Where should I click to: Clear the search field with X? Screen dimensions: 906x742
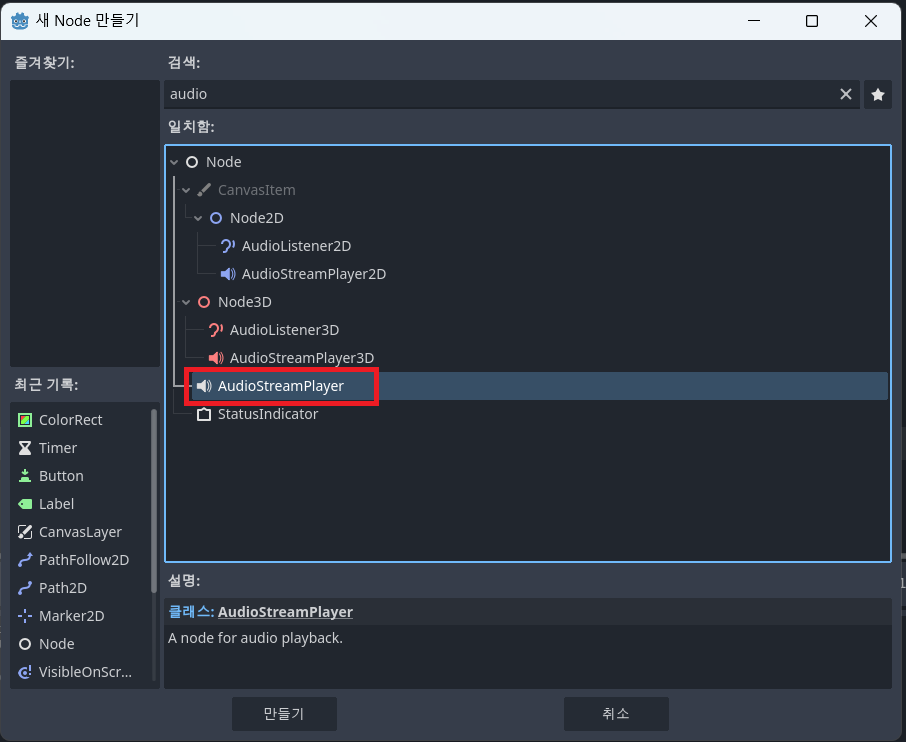click(845, 94)
